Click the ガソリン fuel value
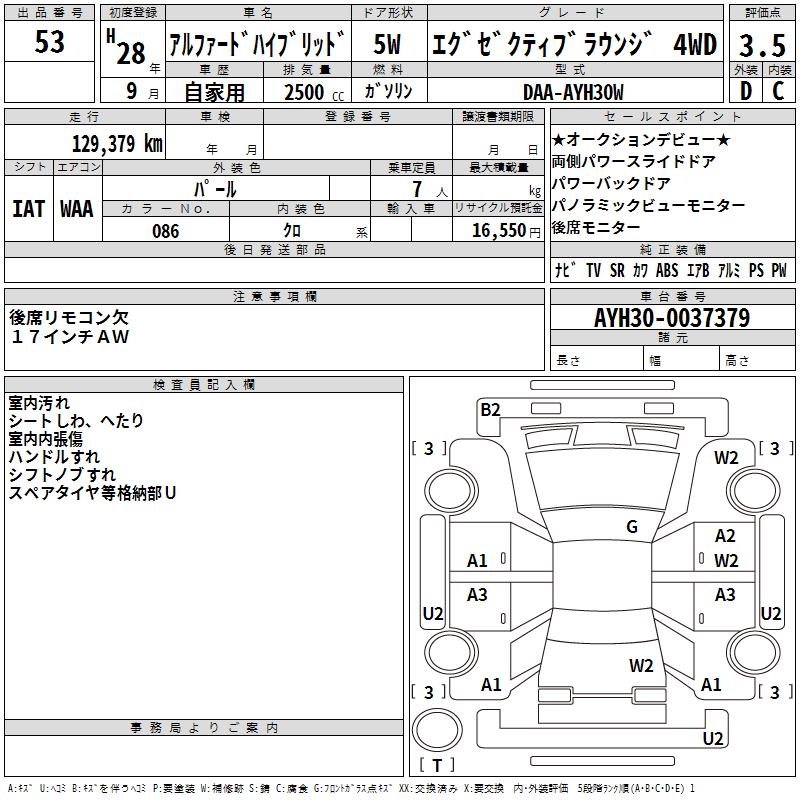Screen dimensions: 800x800 click(x=388, y=91)
